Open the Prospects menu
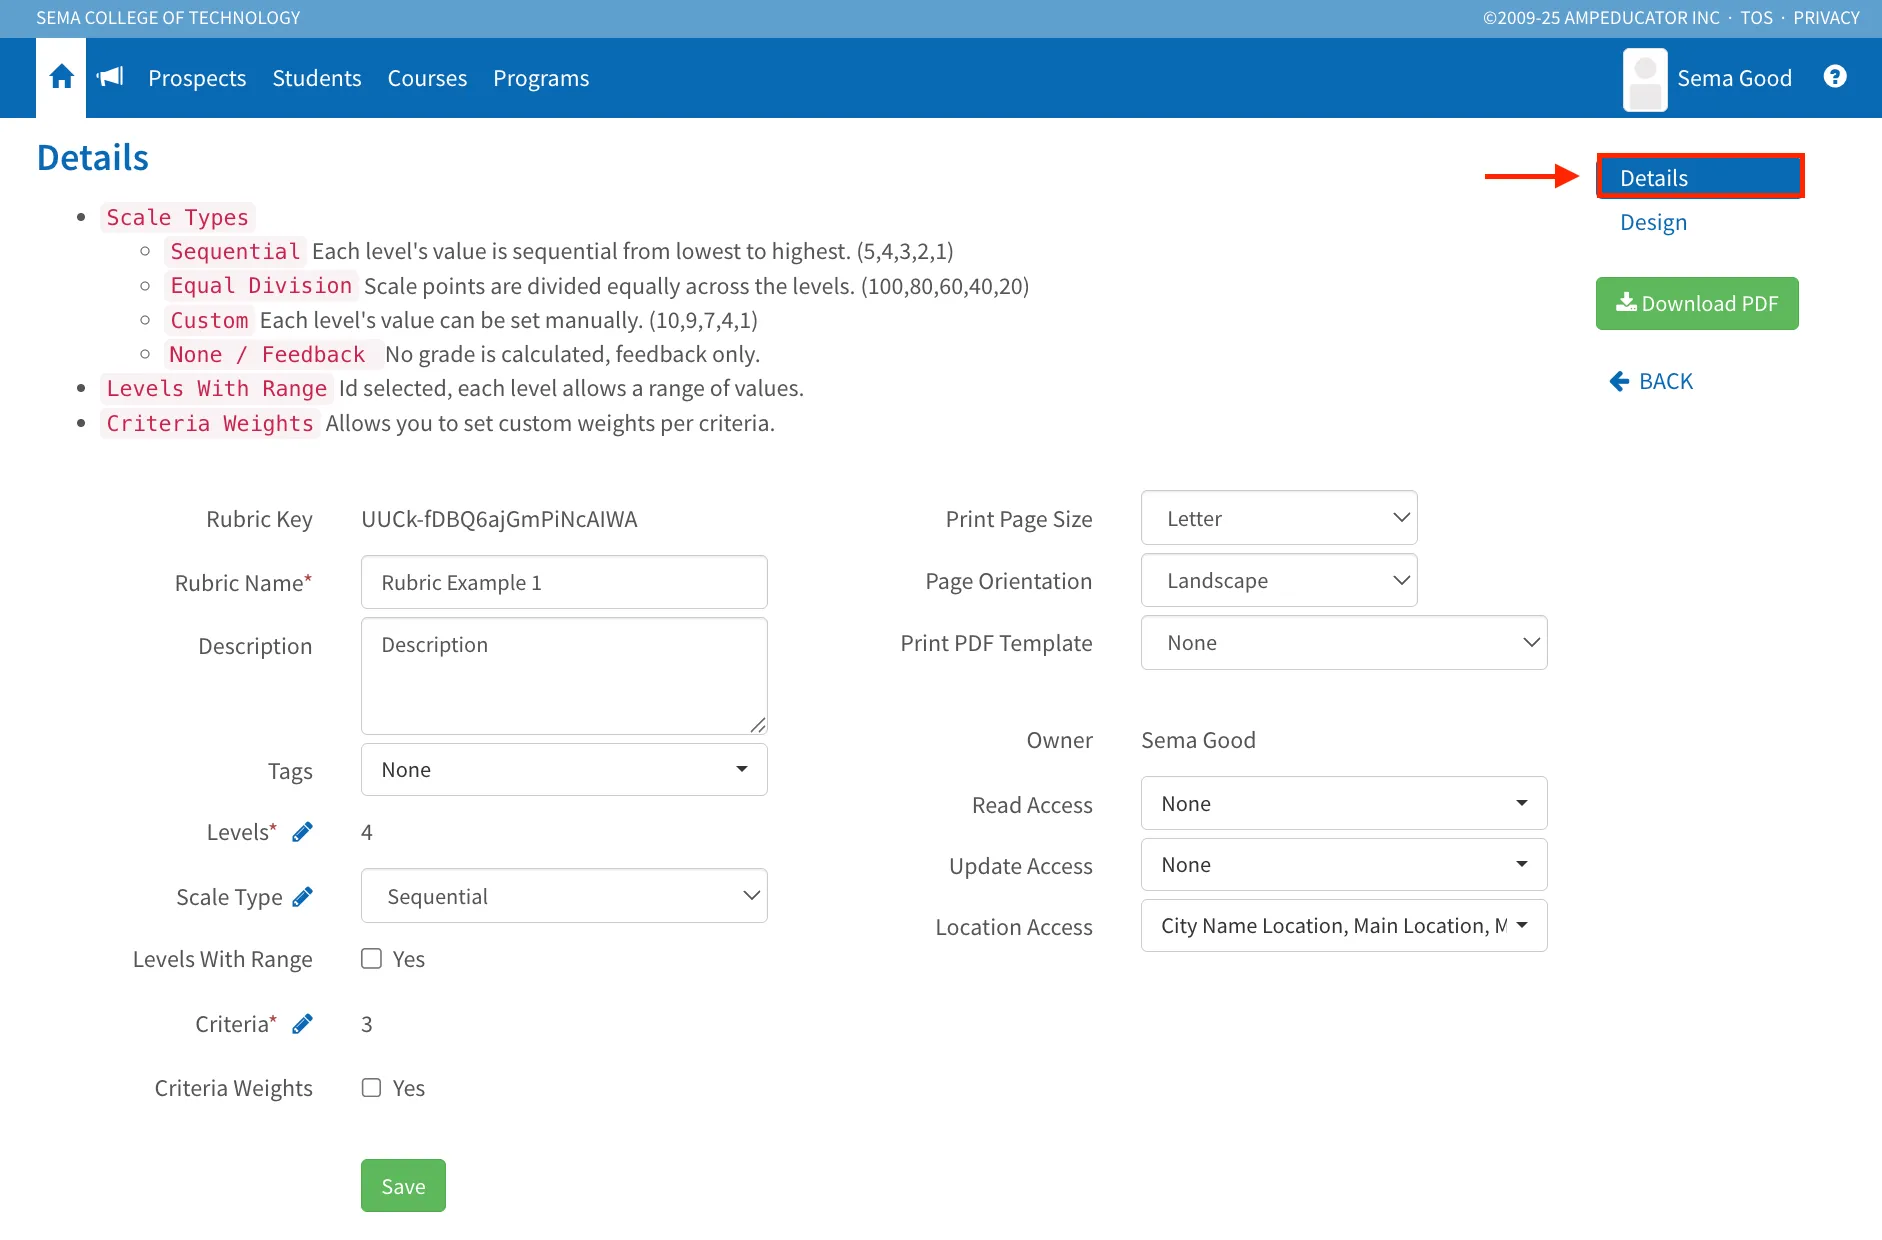1882x1240 pixels. [197, 78]
